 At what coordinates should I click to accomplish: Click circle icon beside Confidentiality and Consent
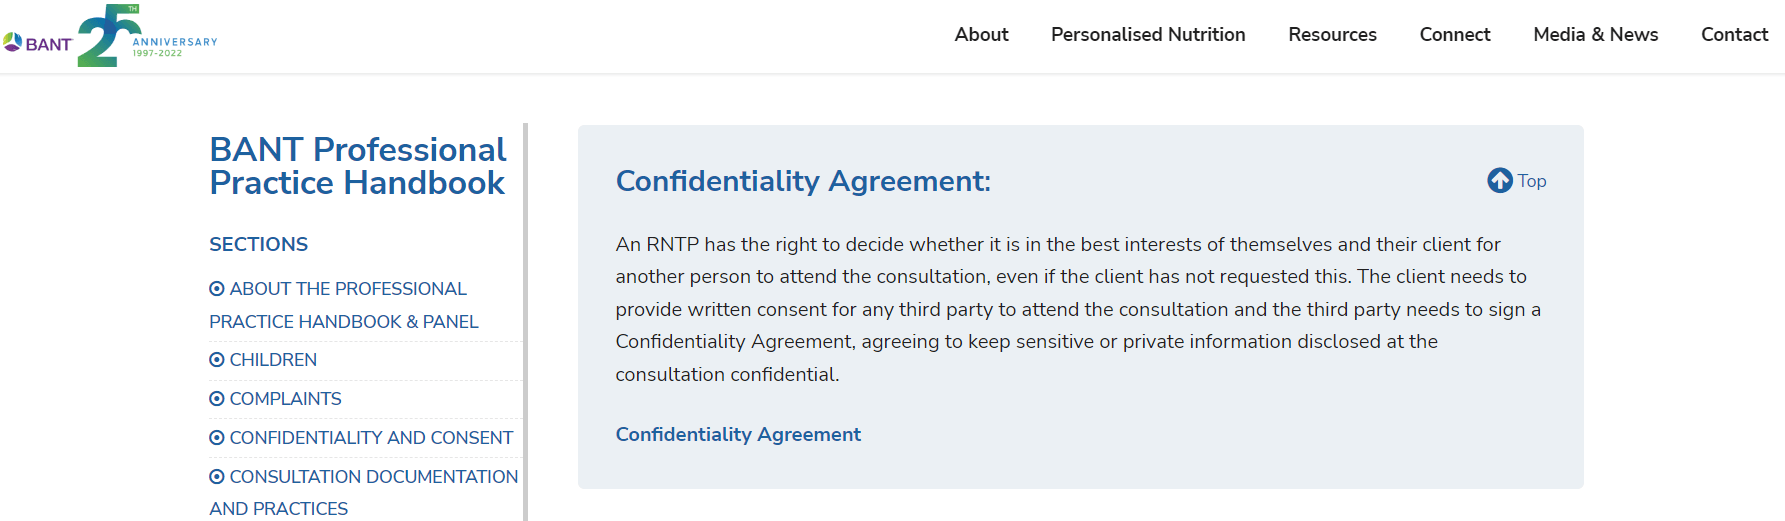(217, 438)
